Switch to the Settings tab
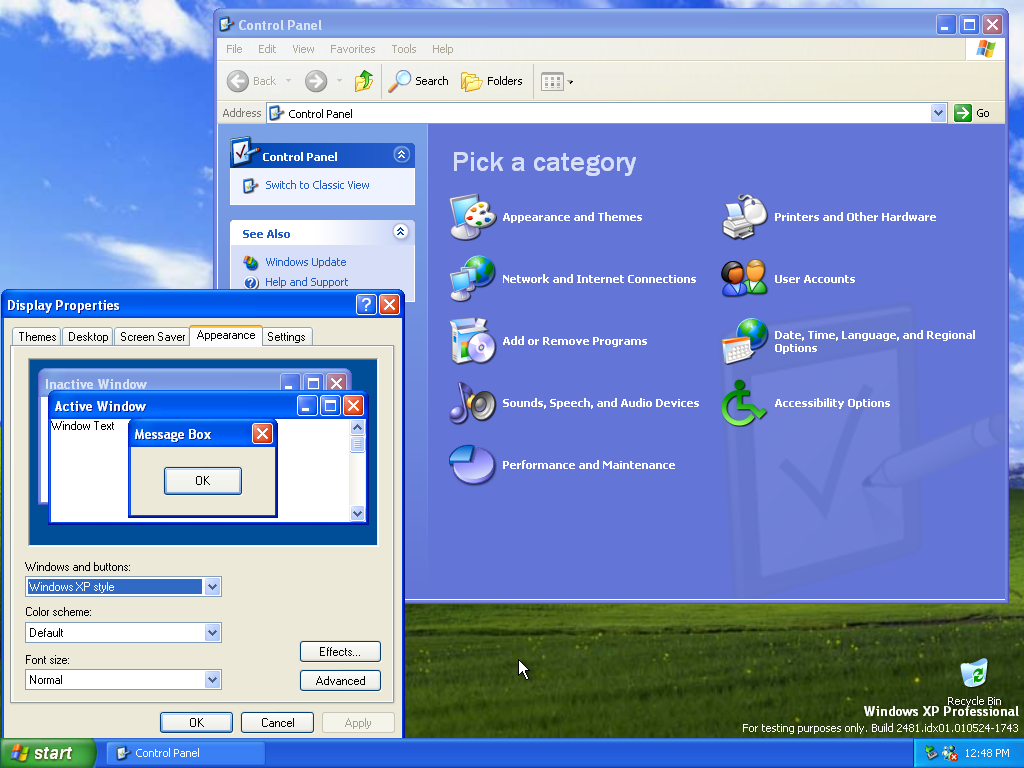Viewport: 1024px width, 768px height. [x=286, y=337]
